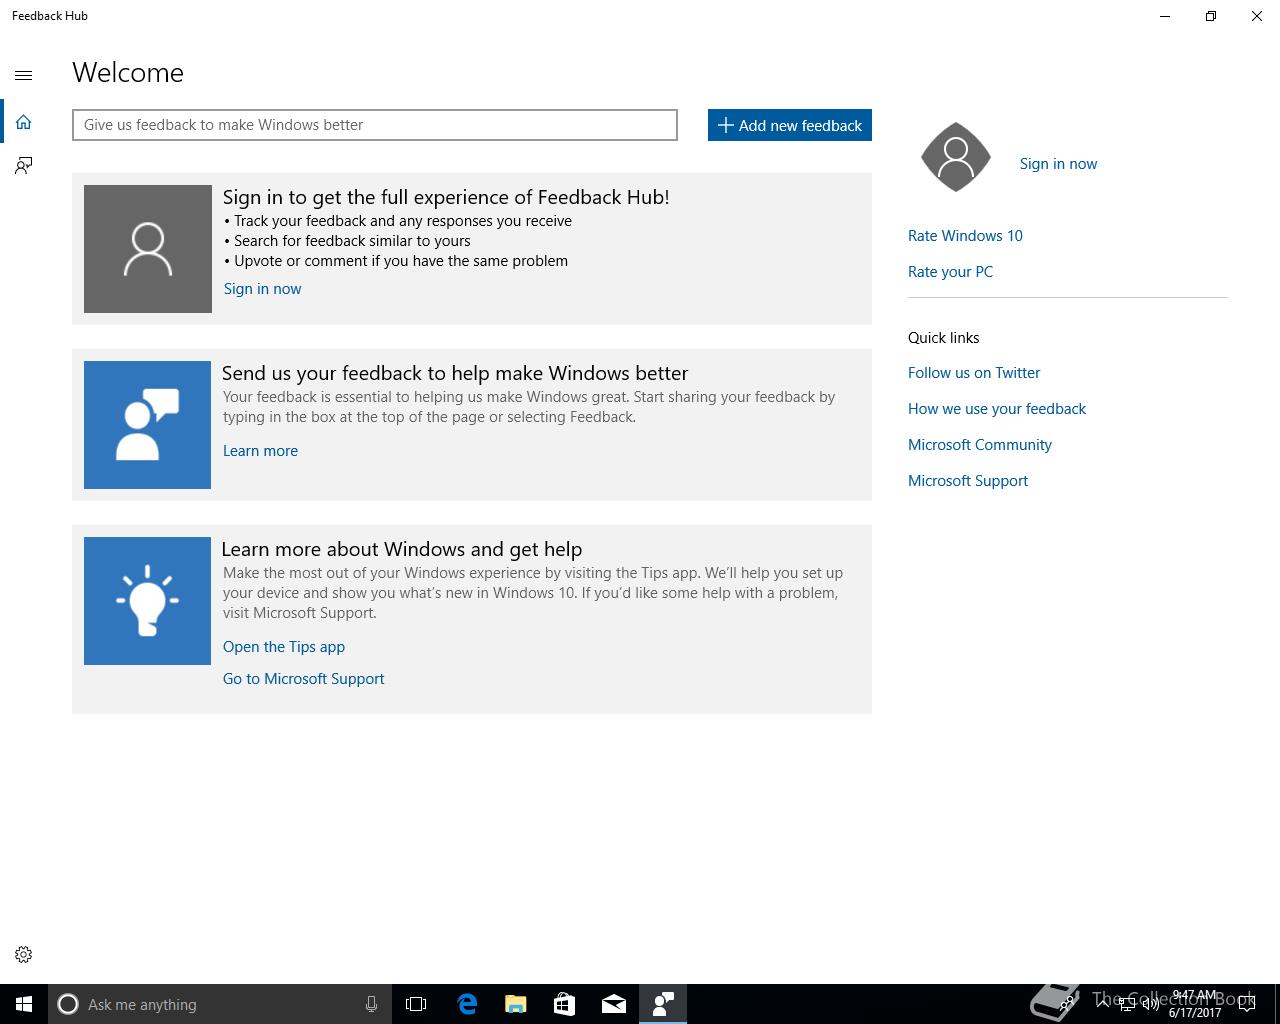Click the gray user avatar tile

148,249
